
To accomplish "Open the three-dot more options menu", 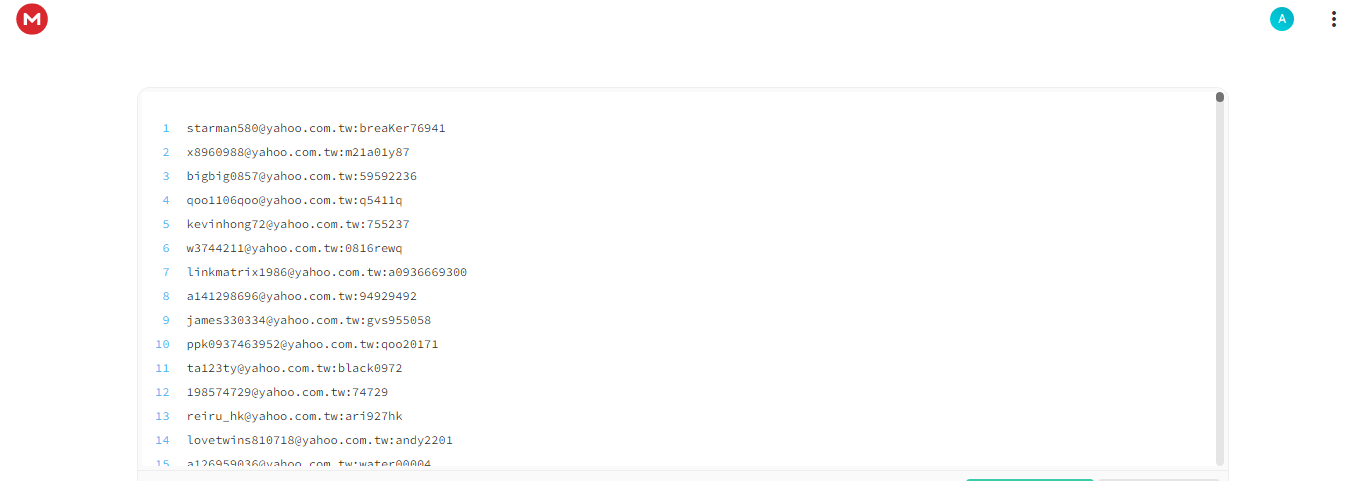I will [1333, 19].
